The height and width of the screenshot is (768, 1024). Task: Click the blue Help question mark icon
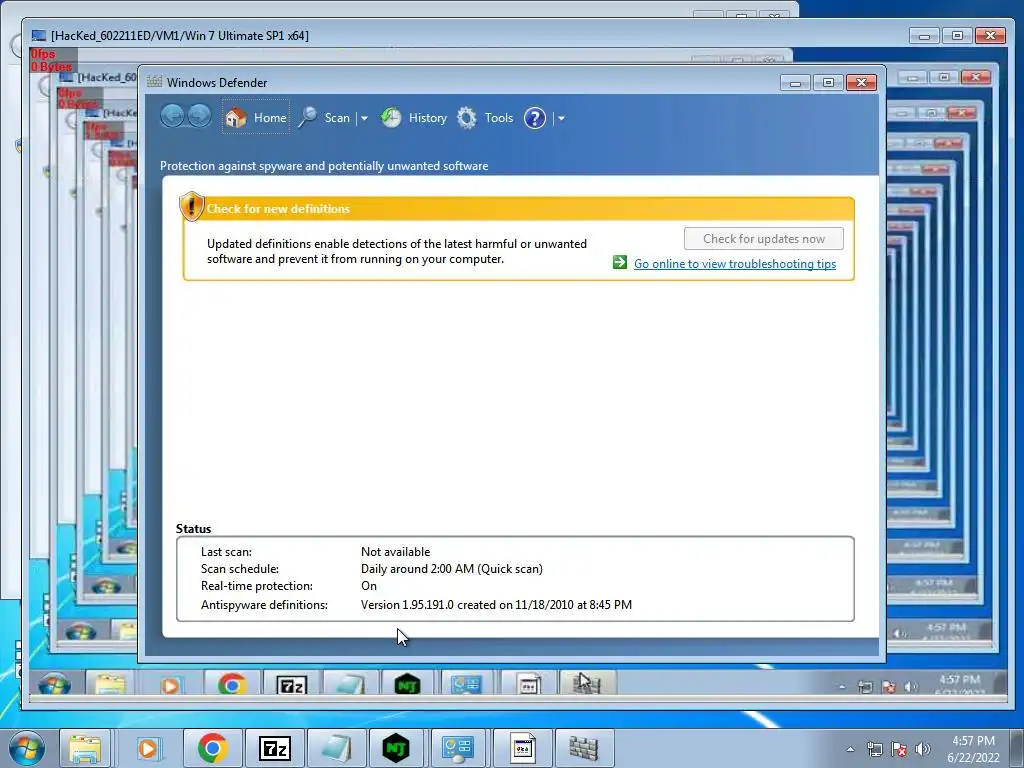(535, 118)
